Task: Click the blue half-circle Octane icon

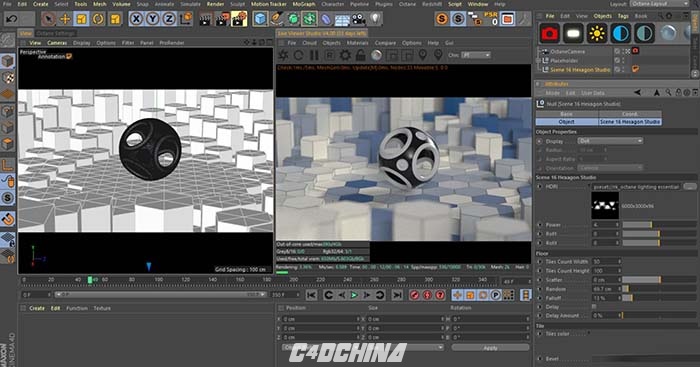Action: pyautogui.click(x=621, y=33)
